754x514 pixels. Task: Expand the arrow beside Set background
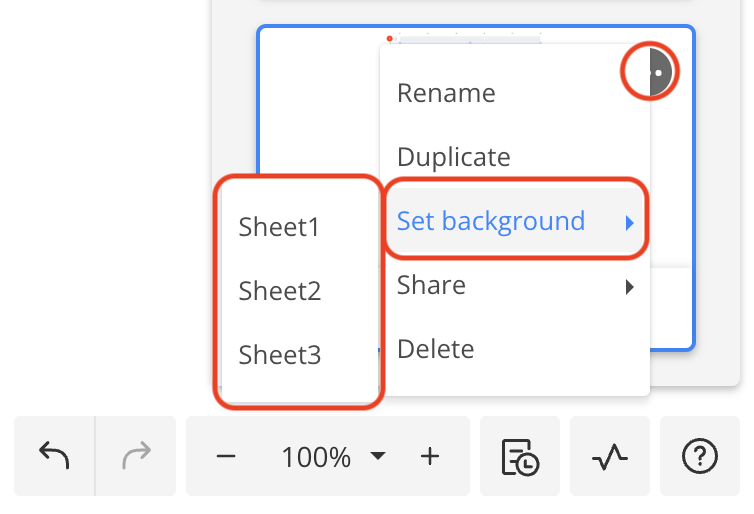click(630, 222)
